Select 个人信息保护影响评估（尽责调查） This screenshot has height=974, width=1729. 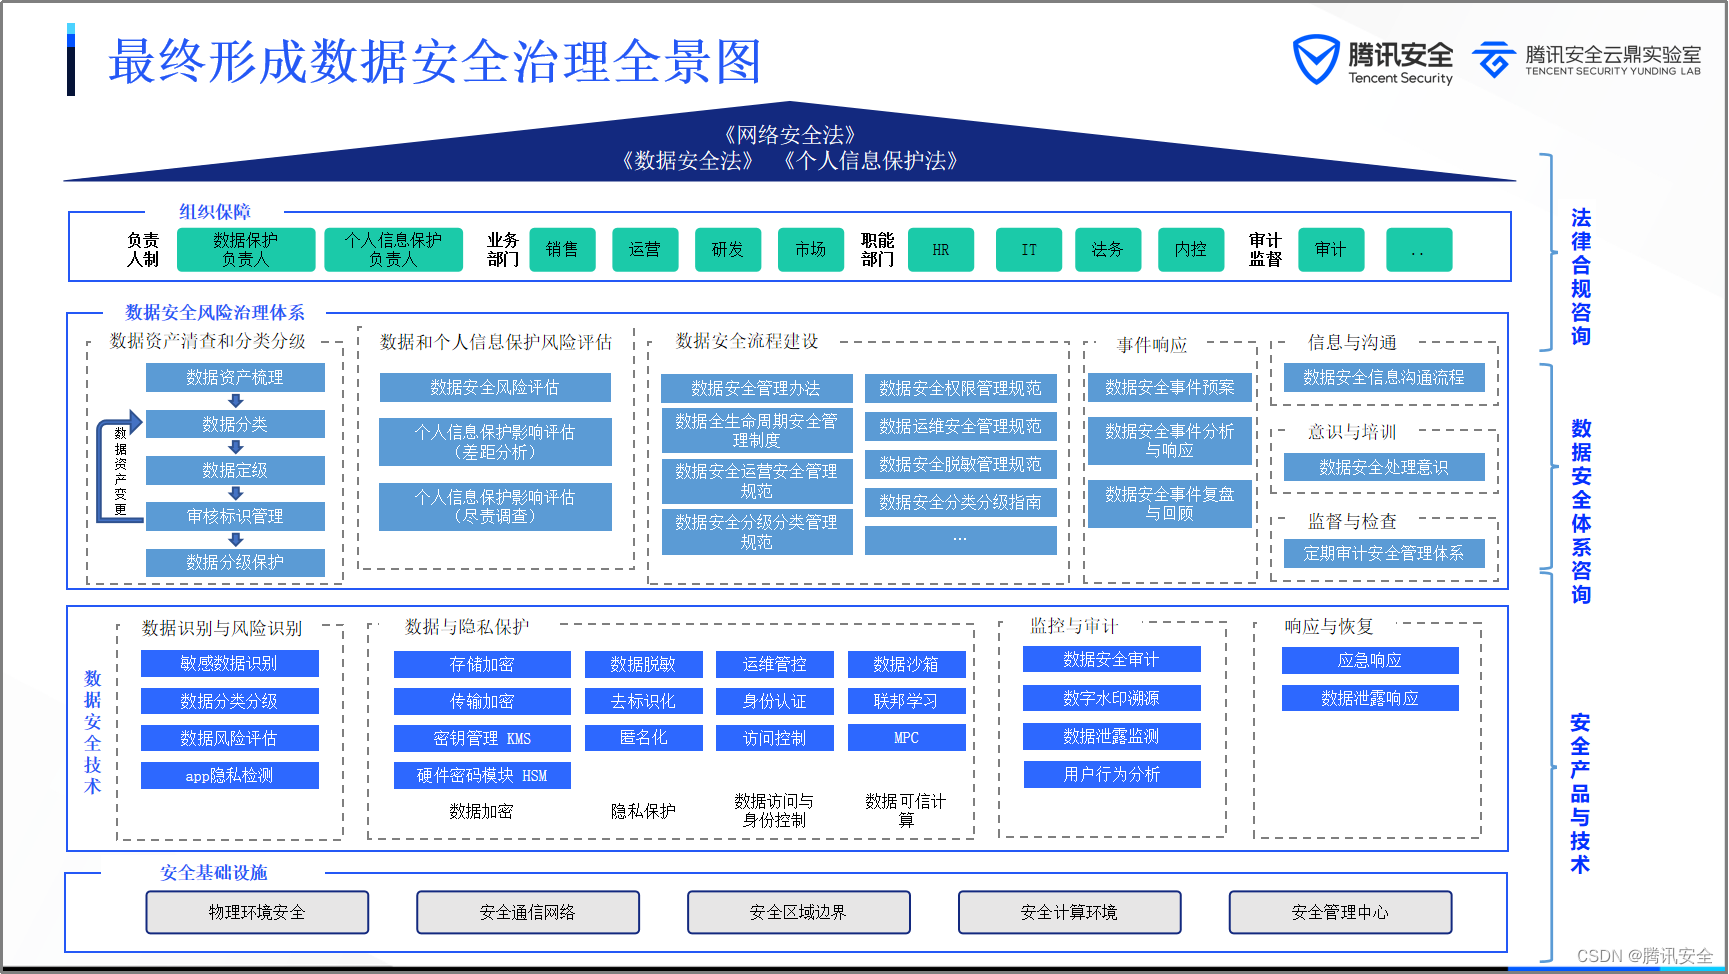pos(495,507)
